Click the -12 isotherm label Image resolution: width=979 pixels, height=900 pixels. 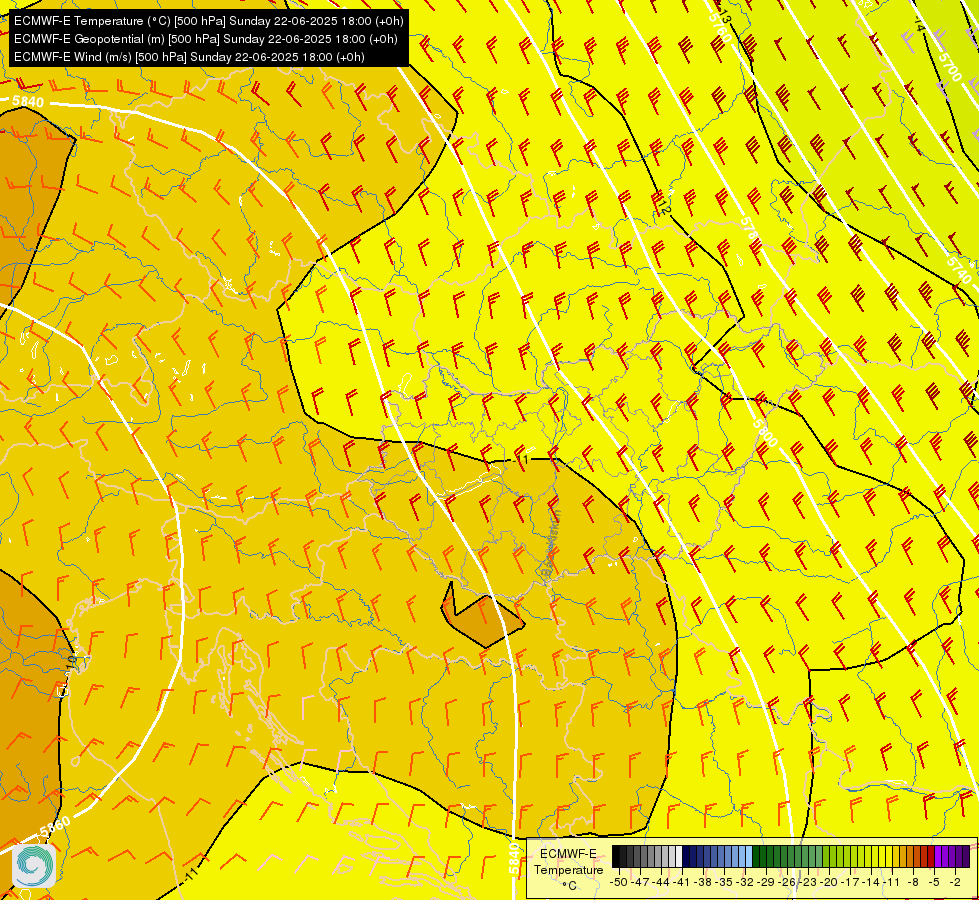pyautogui.click(x=663, y=207)
